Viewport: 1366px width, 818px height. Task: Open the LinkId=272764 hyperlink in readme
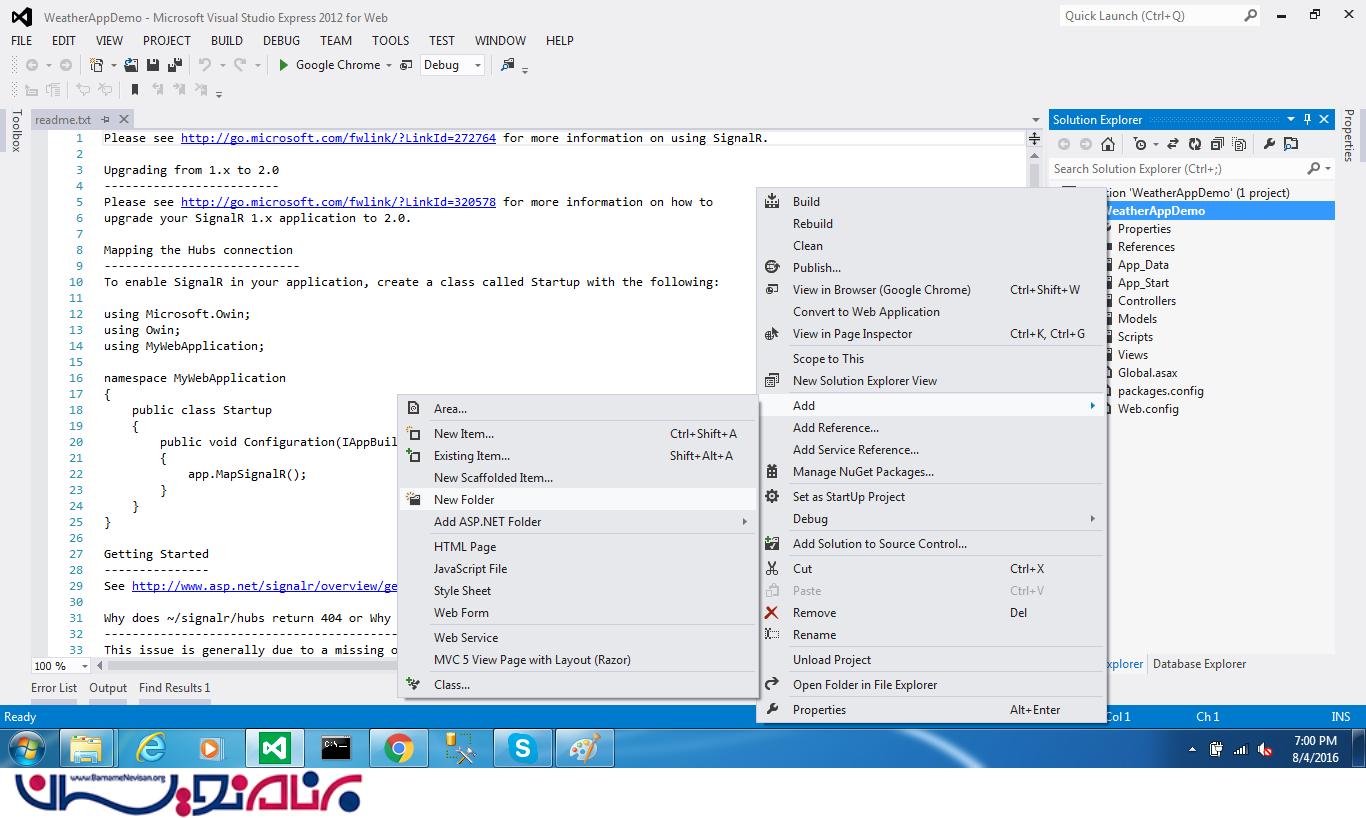point(338,138)
